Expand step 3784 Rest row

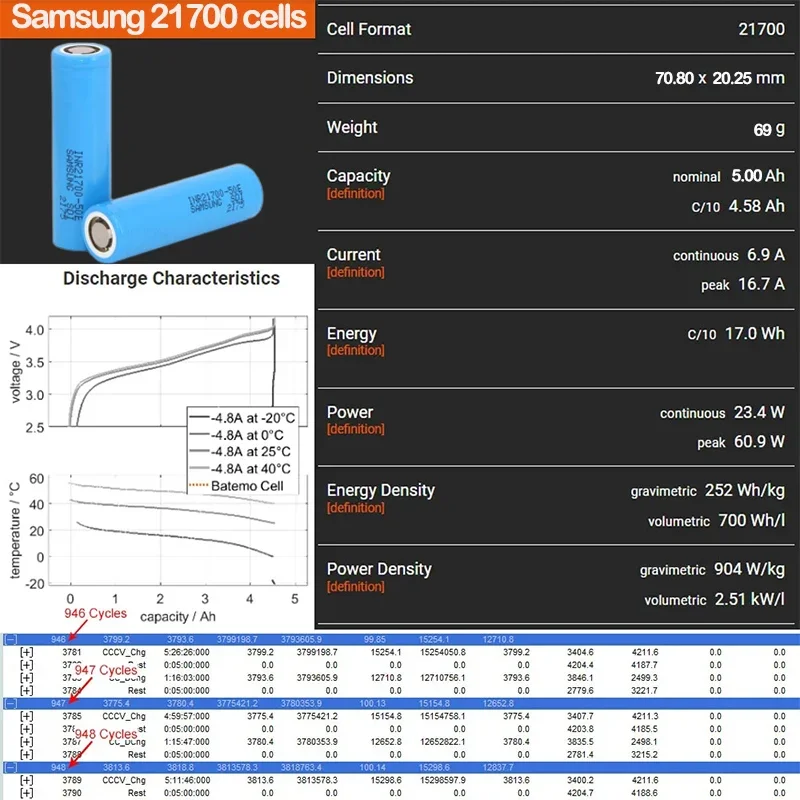[x=27, y=690]
